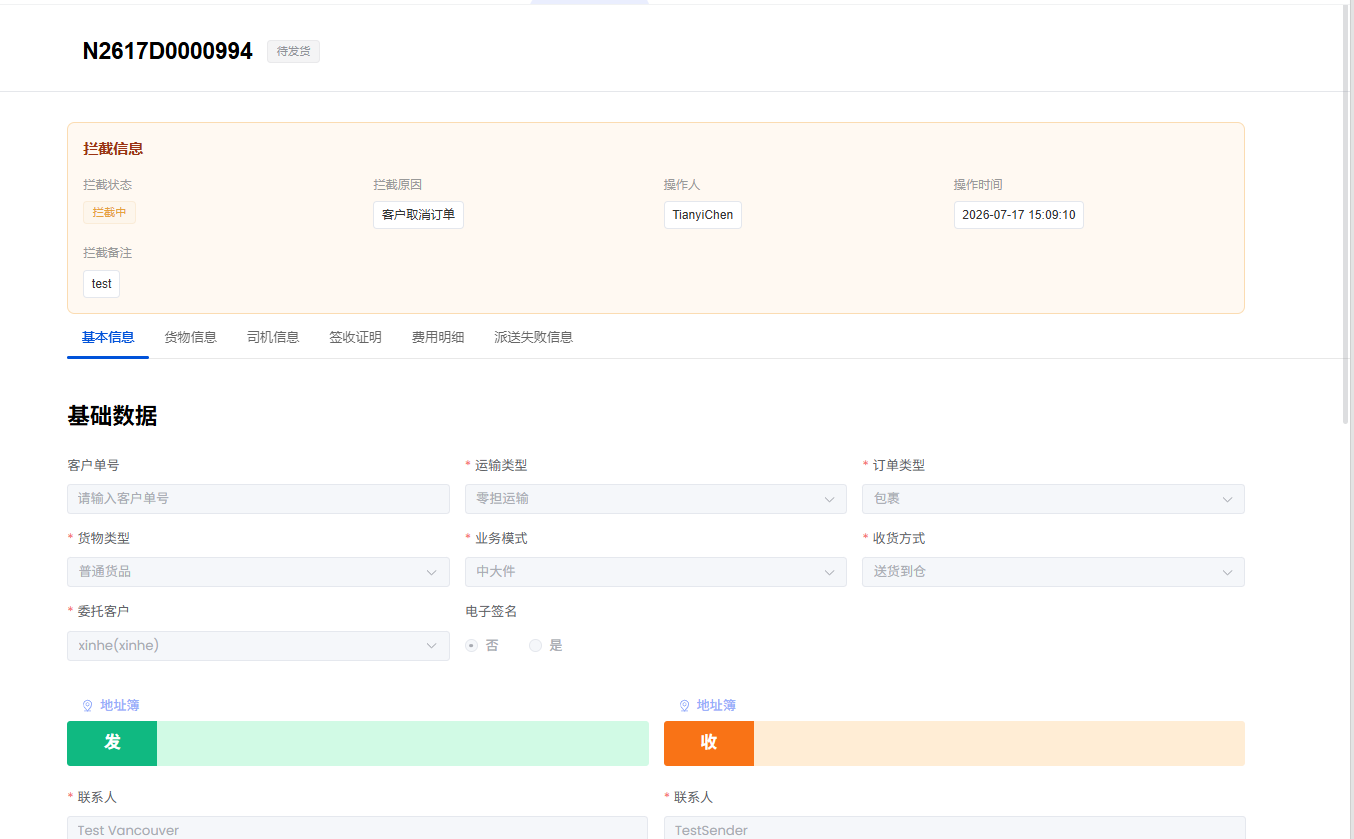Image resolution: width=1354 pixels, height=839 pixels.
Task: Click the location pin icon beside receiver 地址簿
Action: (x=684, y=706)
